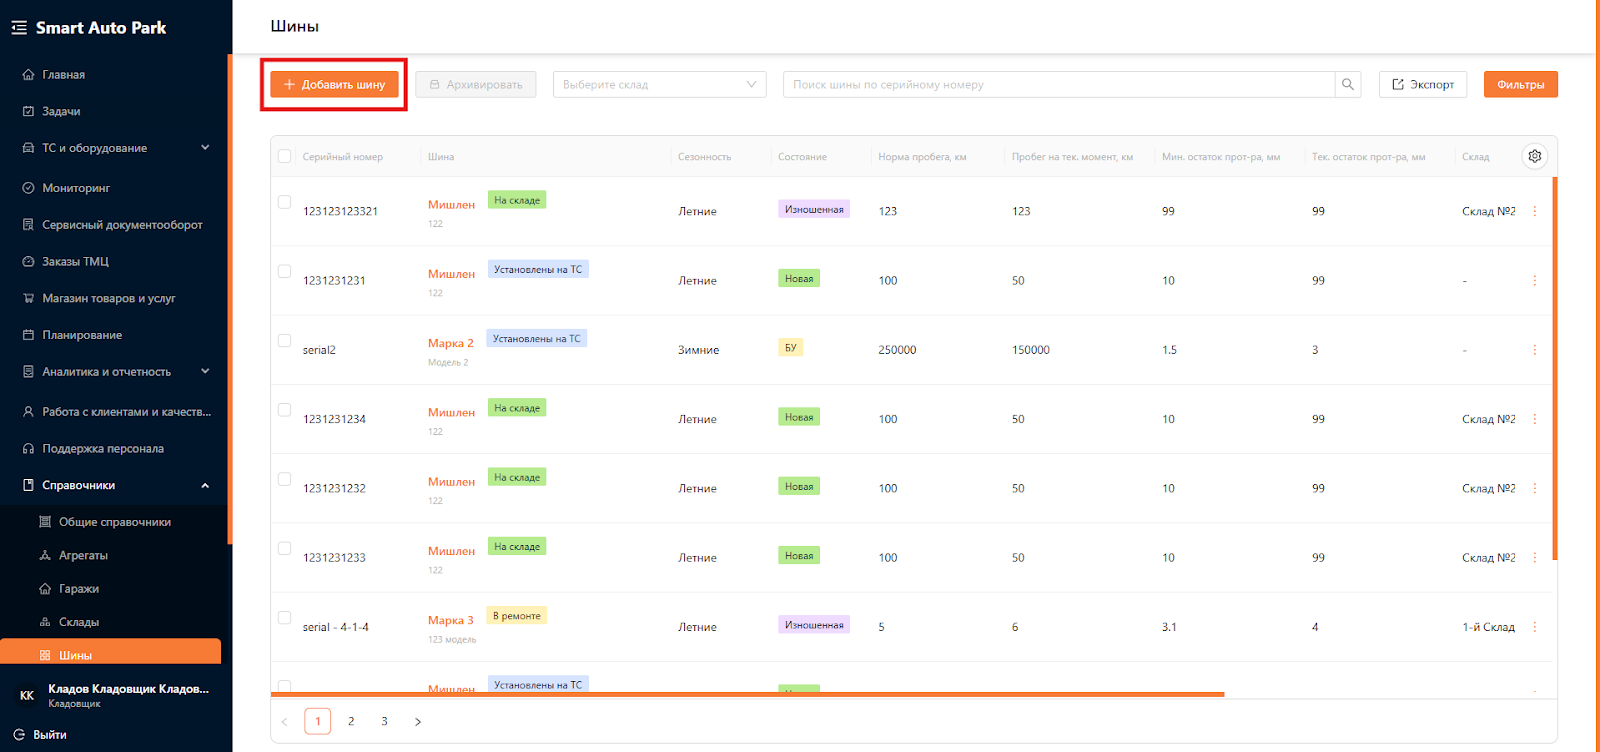The width and height of the screenshot is (1600, 752).
Task: Navigate to Заказы ТМЦ menu item
Action: [75, 262]
